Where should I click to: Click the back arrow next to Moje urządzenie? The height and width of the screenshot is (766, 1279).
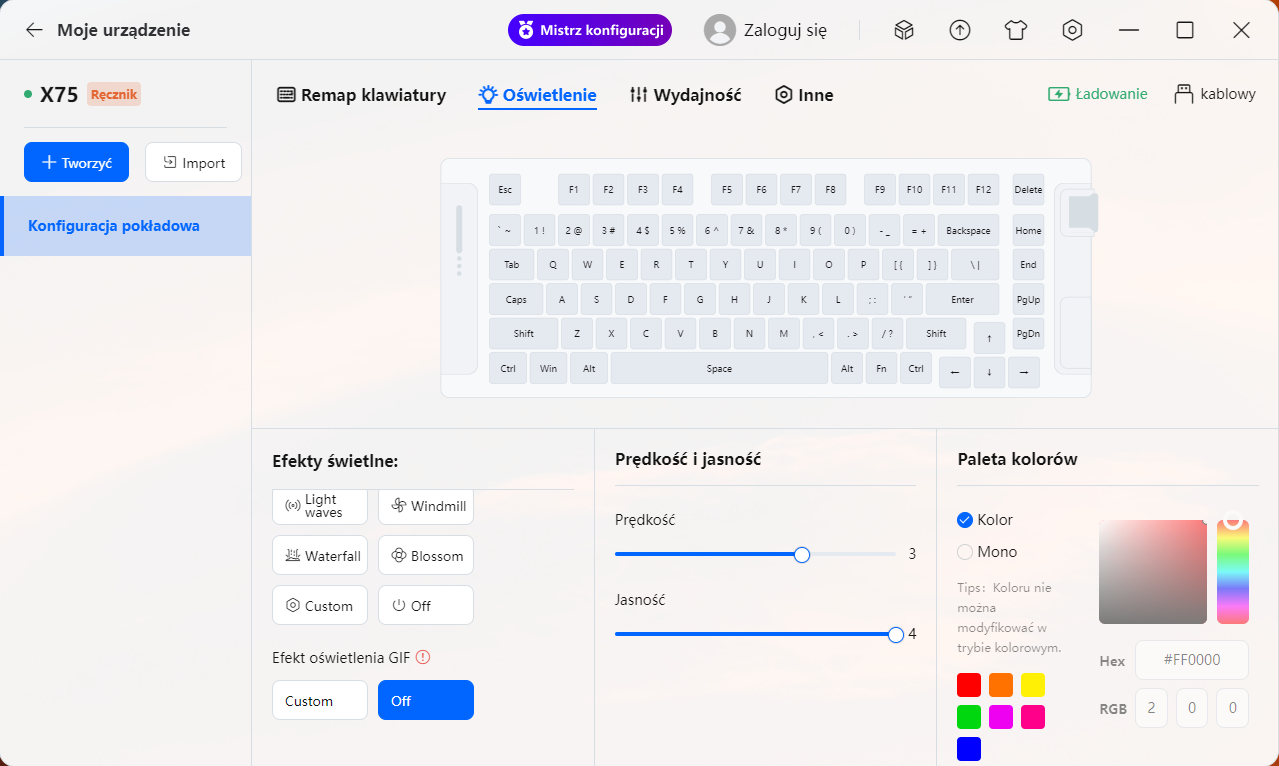(34, 30)
